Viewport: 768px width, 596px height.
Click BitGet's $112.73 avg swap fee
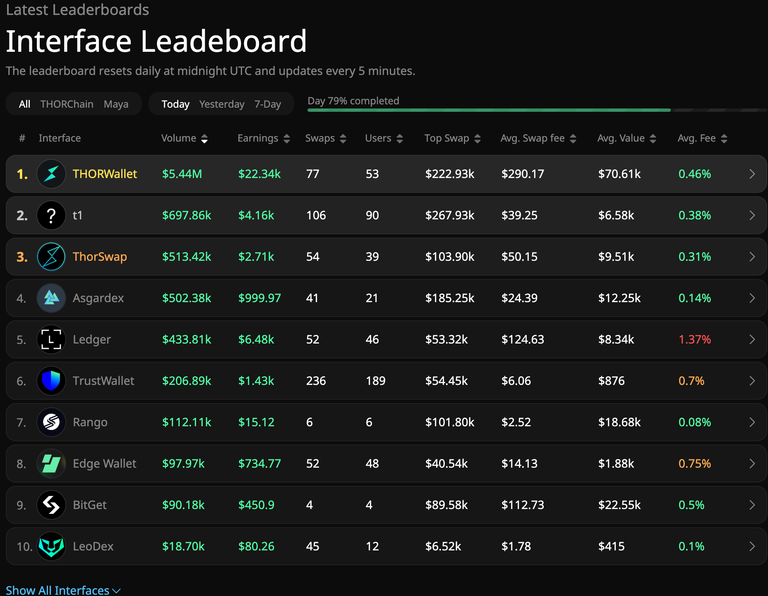pos(522,505)
